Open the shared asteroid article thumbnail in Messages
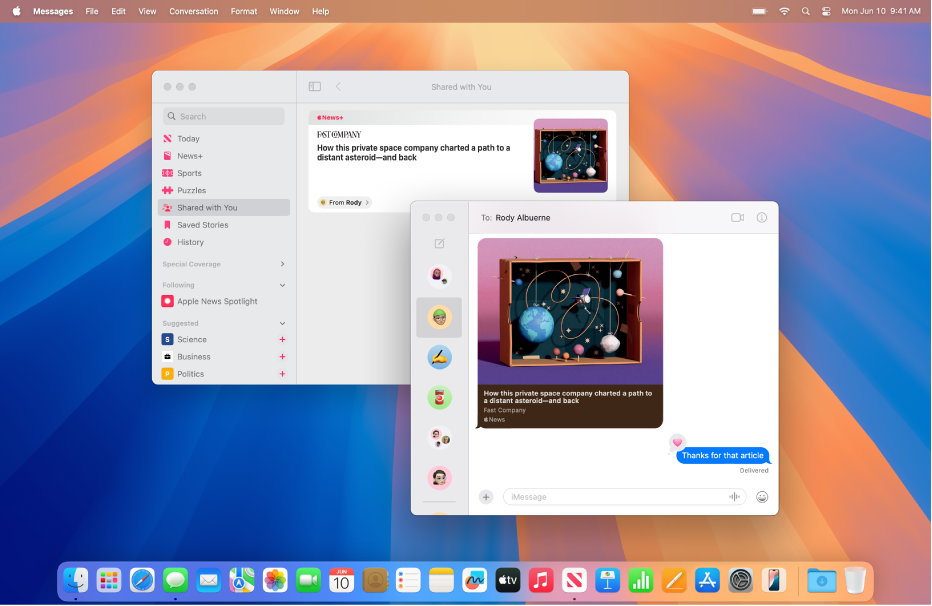 pyautogui.click(x=570, y=310)
